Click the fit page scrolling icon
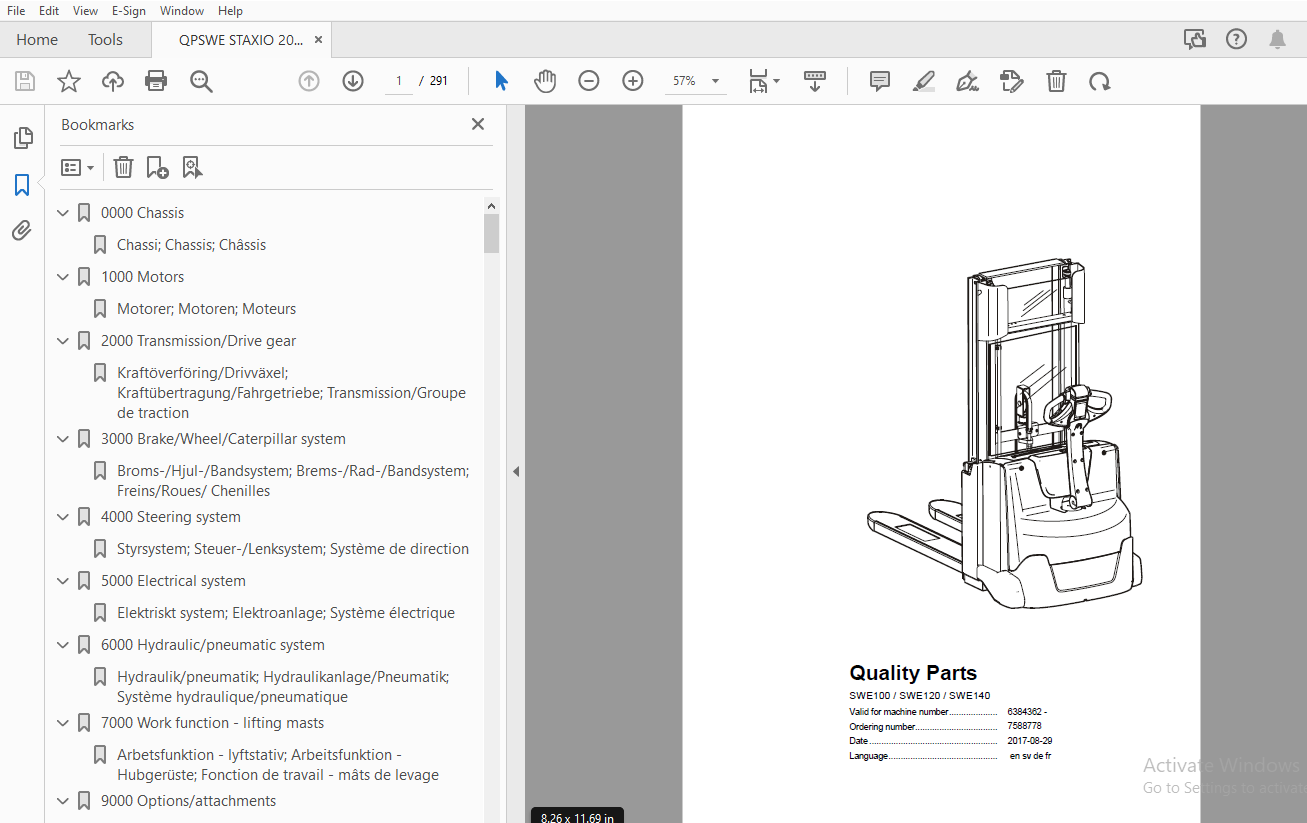 pos(758,81)
